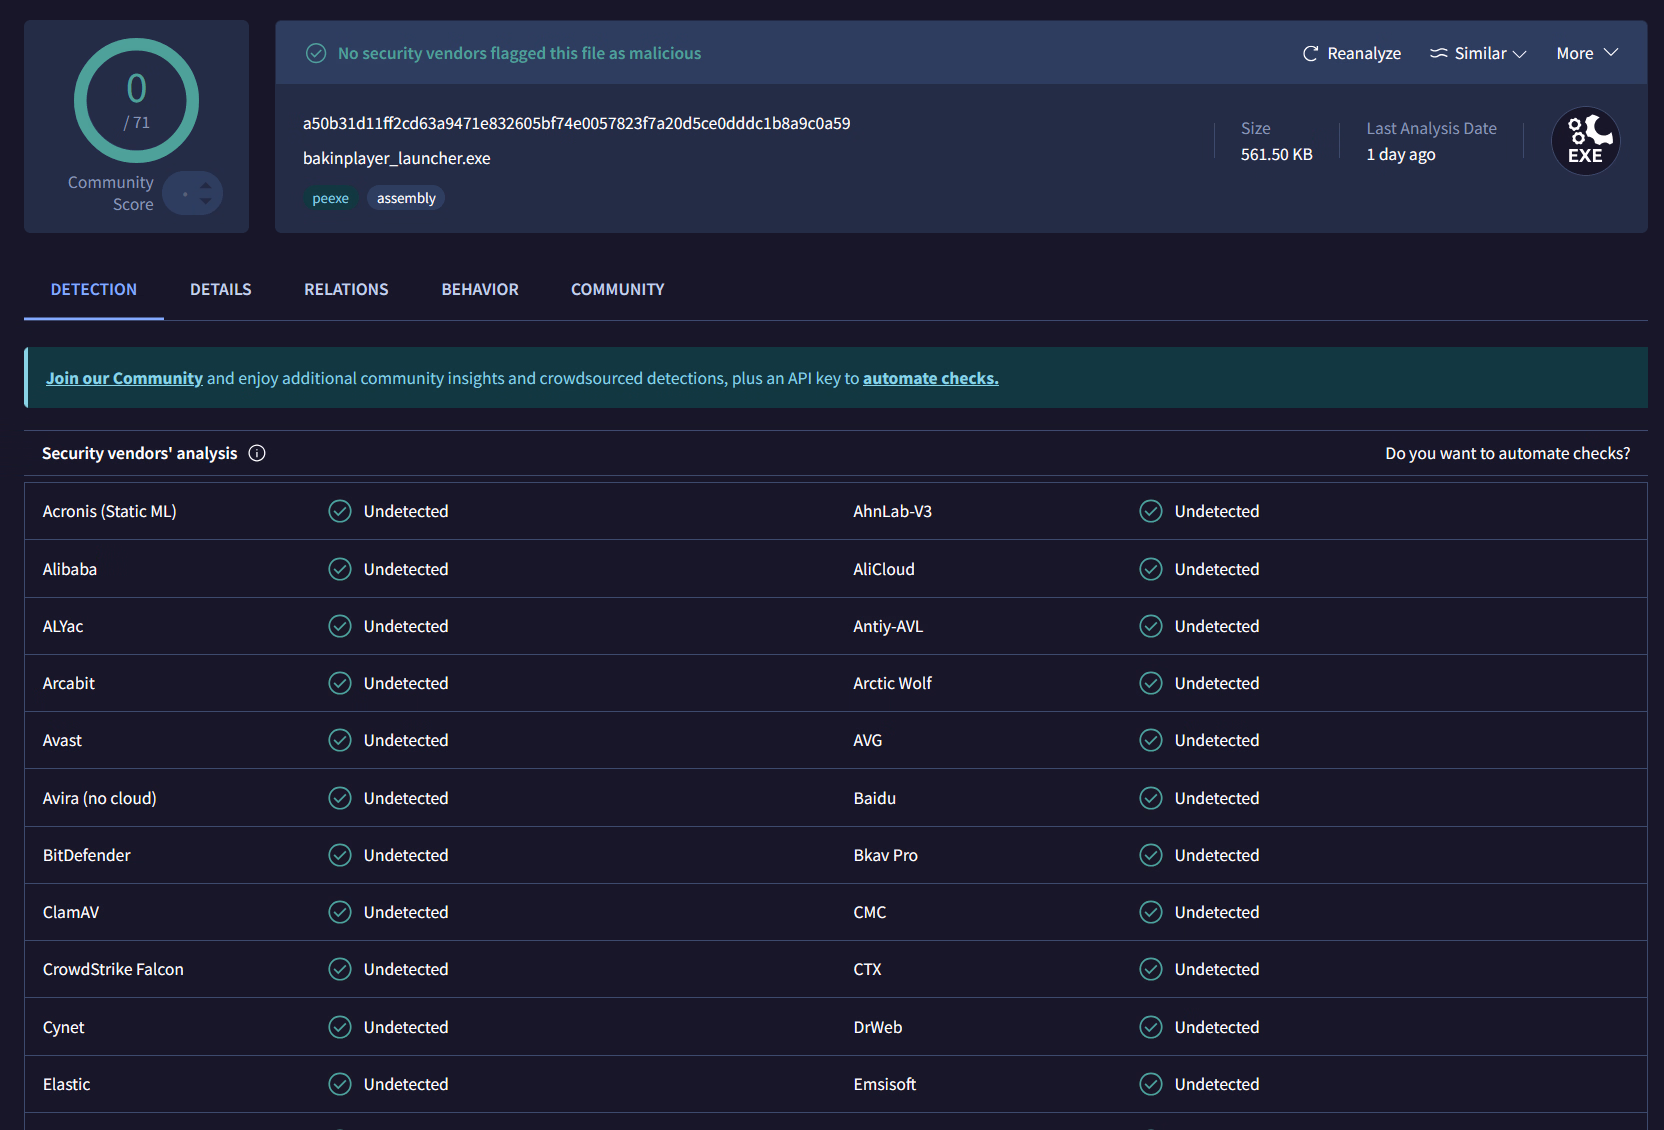Click the Antiy-AVL undetected check icon
Image resolution: width=1664 pixels, height=1130 pixels.
[x=1151, y=626]
